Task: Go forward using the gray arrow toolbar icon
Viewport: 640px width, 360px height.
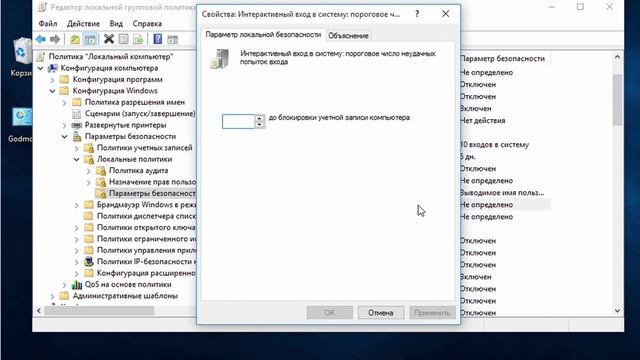Action: 55,39
